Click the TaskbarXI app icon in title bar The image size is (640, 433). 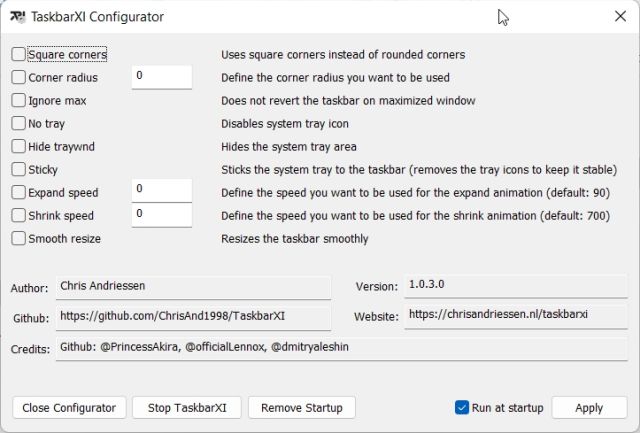18,17
